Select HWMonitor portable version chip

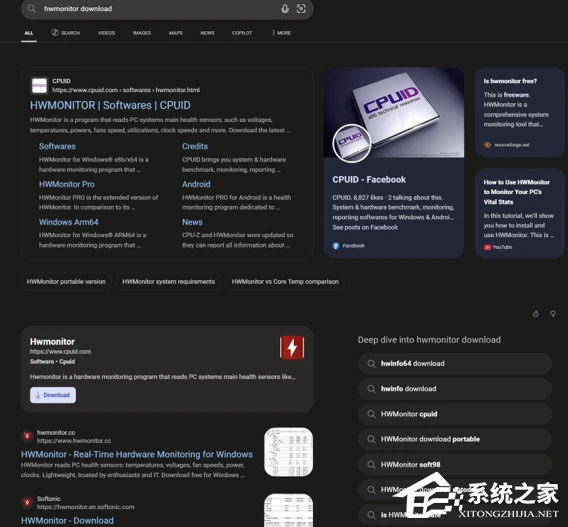66,282
